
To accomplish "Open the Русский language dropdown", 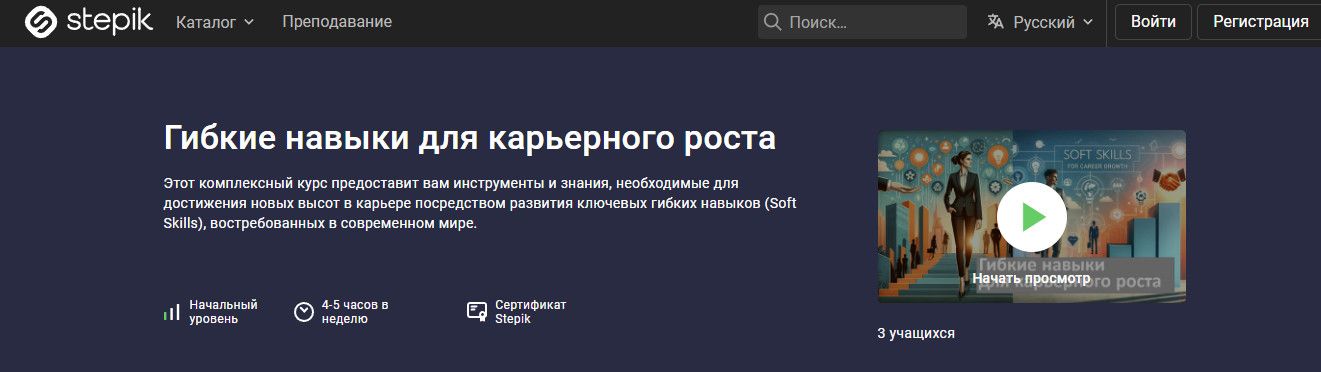I will point(1040,22).
